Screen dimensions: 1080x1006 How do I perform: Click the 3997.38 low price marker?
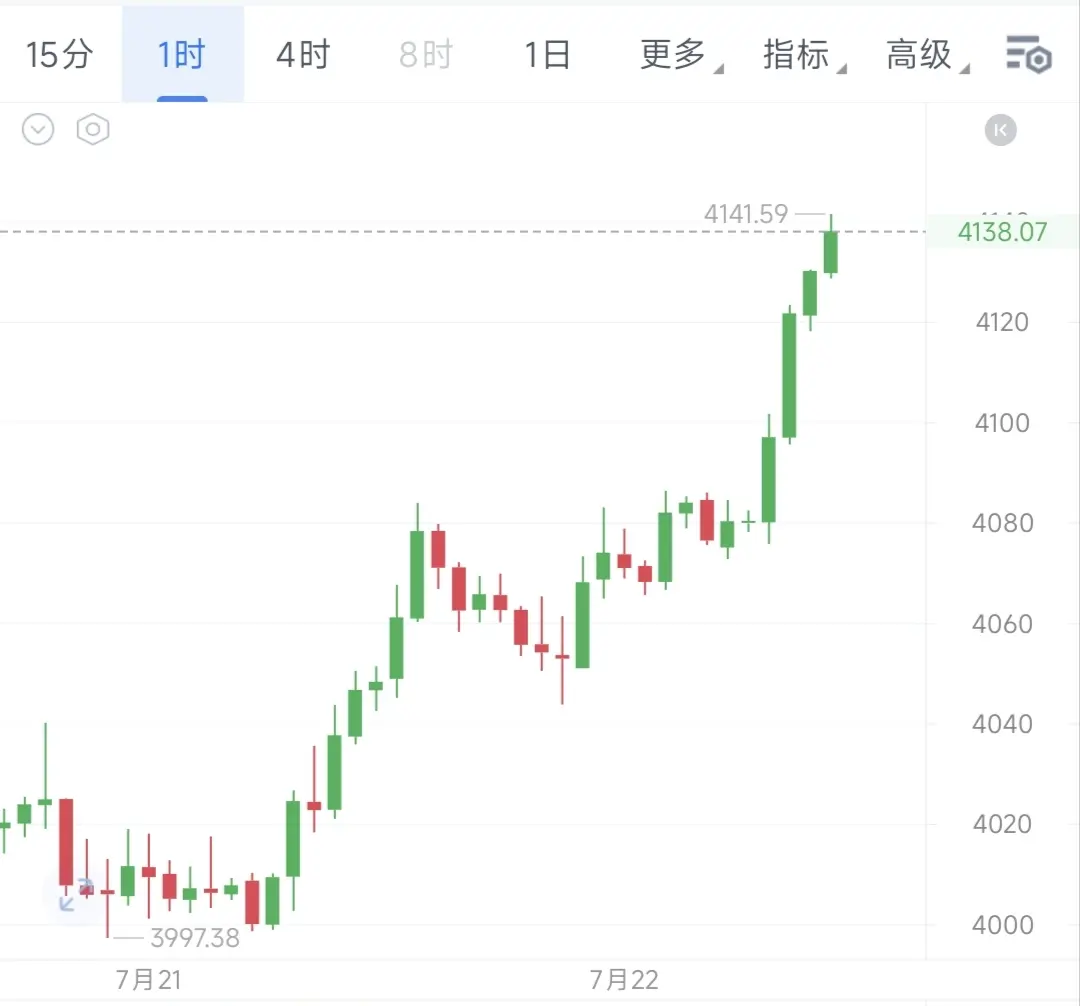[195, 938]
